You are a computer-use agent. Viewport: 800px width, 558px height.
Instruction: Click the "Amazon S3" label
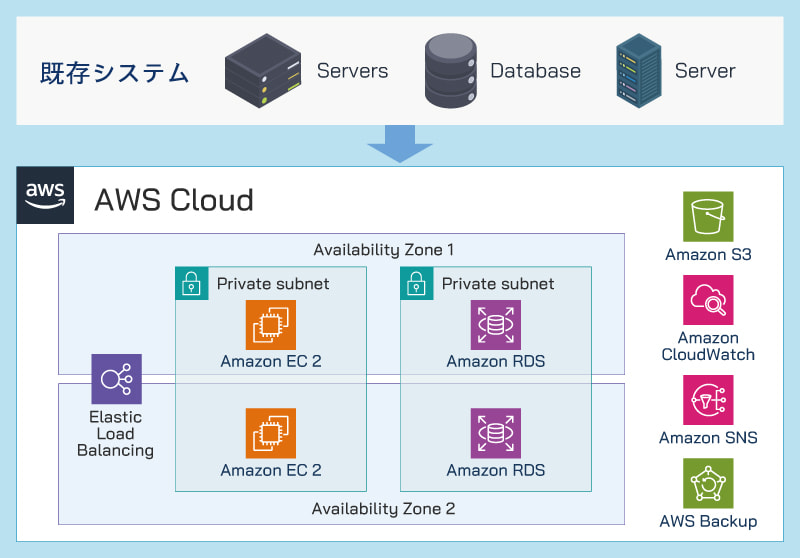pyautogui.click(x=708, y=254)
